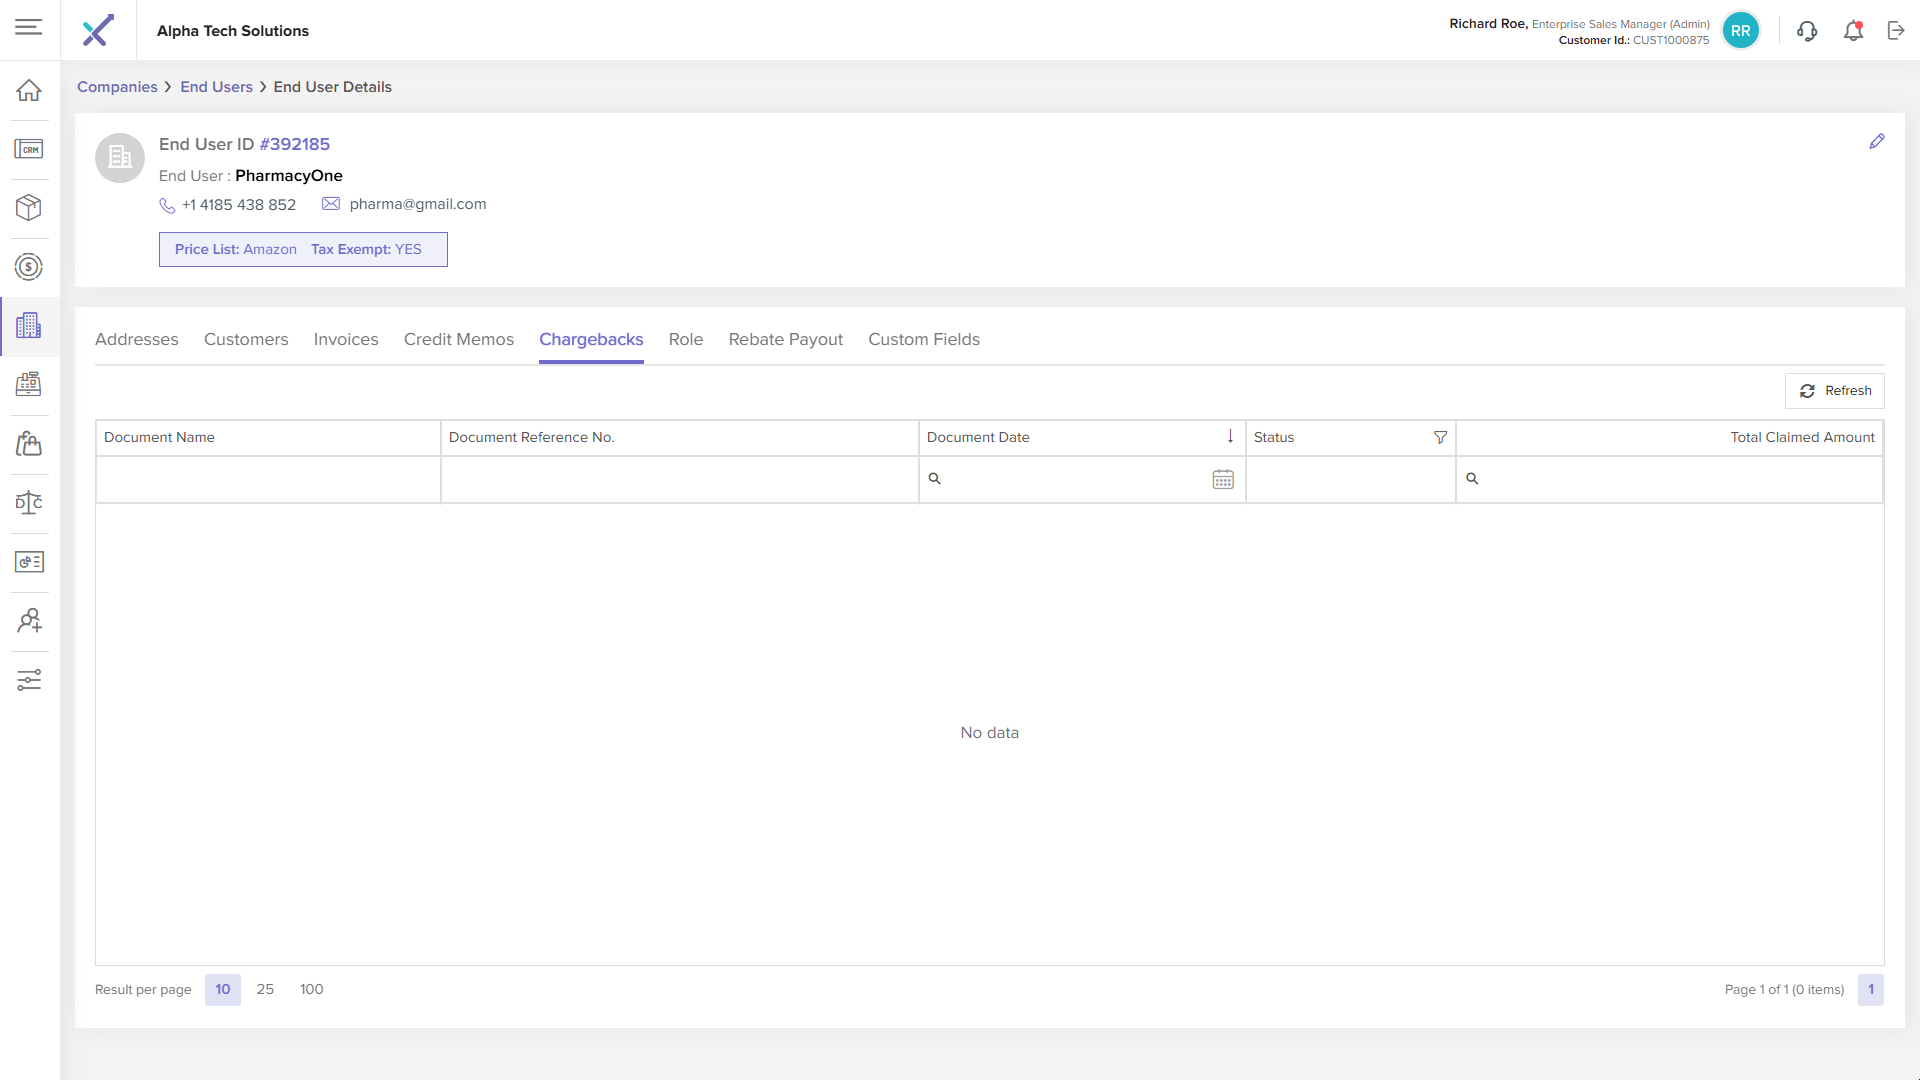Screen dimensions: 1920x1080
Task: Switch to the Rebate Payout tab
Action: (785, 339)
